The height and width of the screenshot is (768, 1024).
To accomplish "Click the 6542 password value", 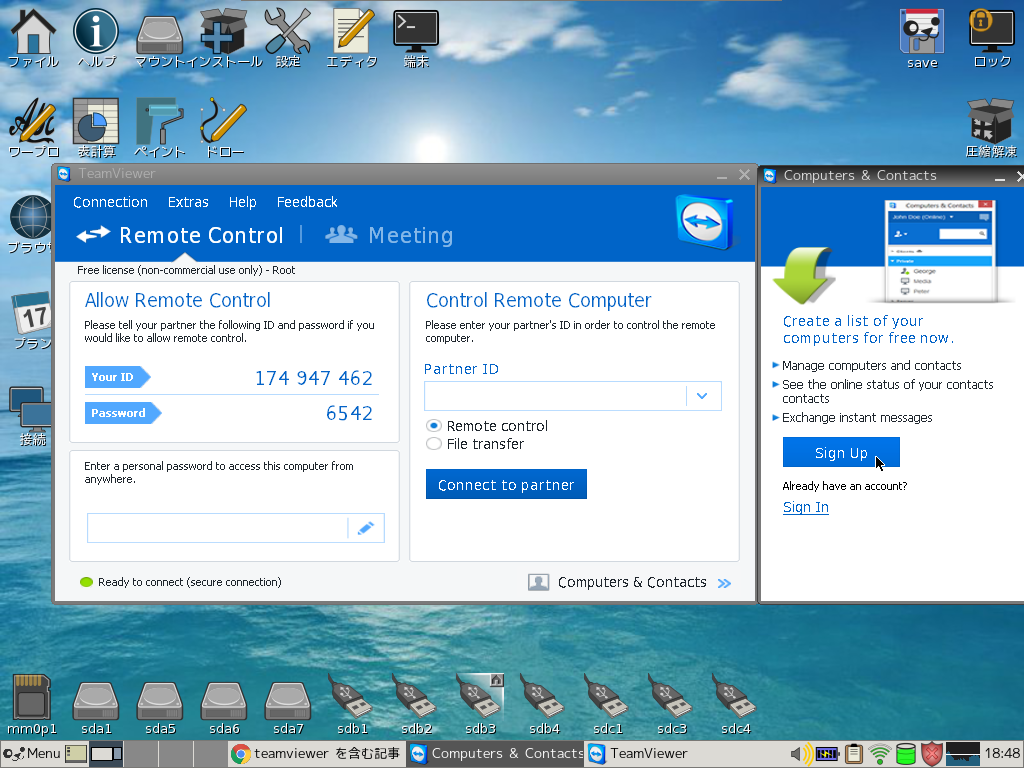I will tap(349, 413).
